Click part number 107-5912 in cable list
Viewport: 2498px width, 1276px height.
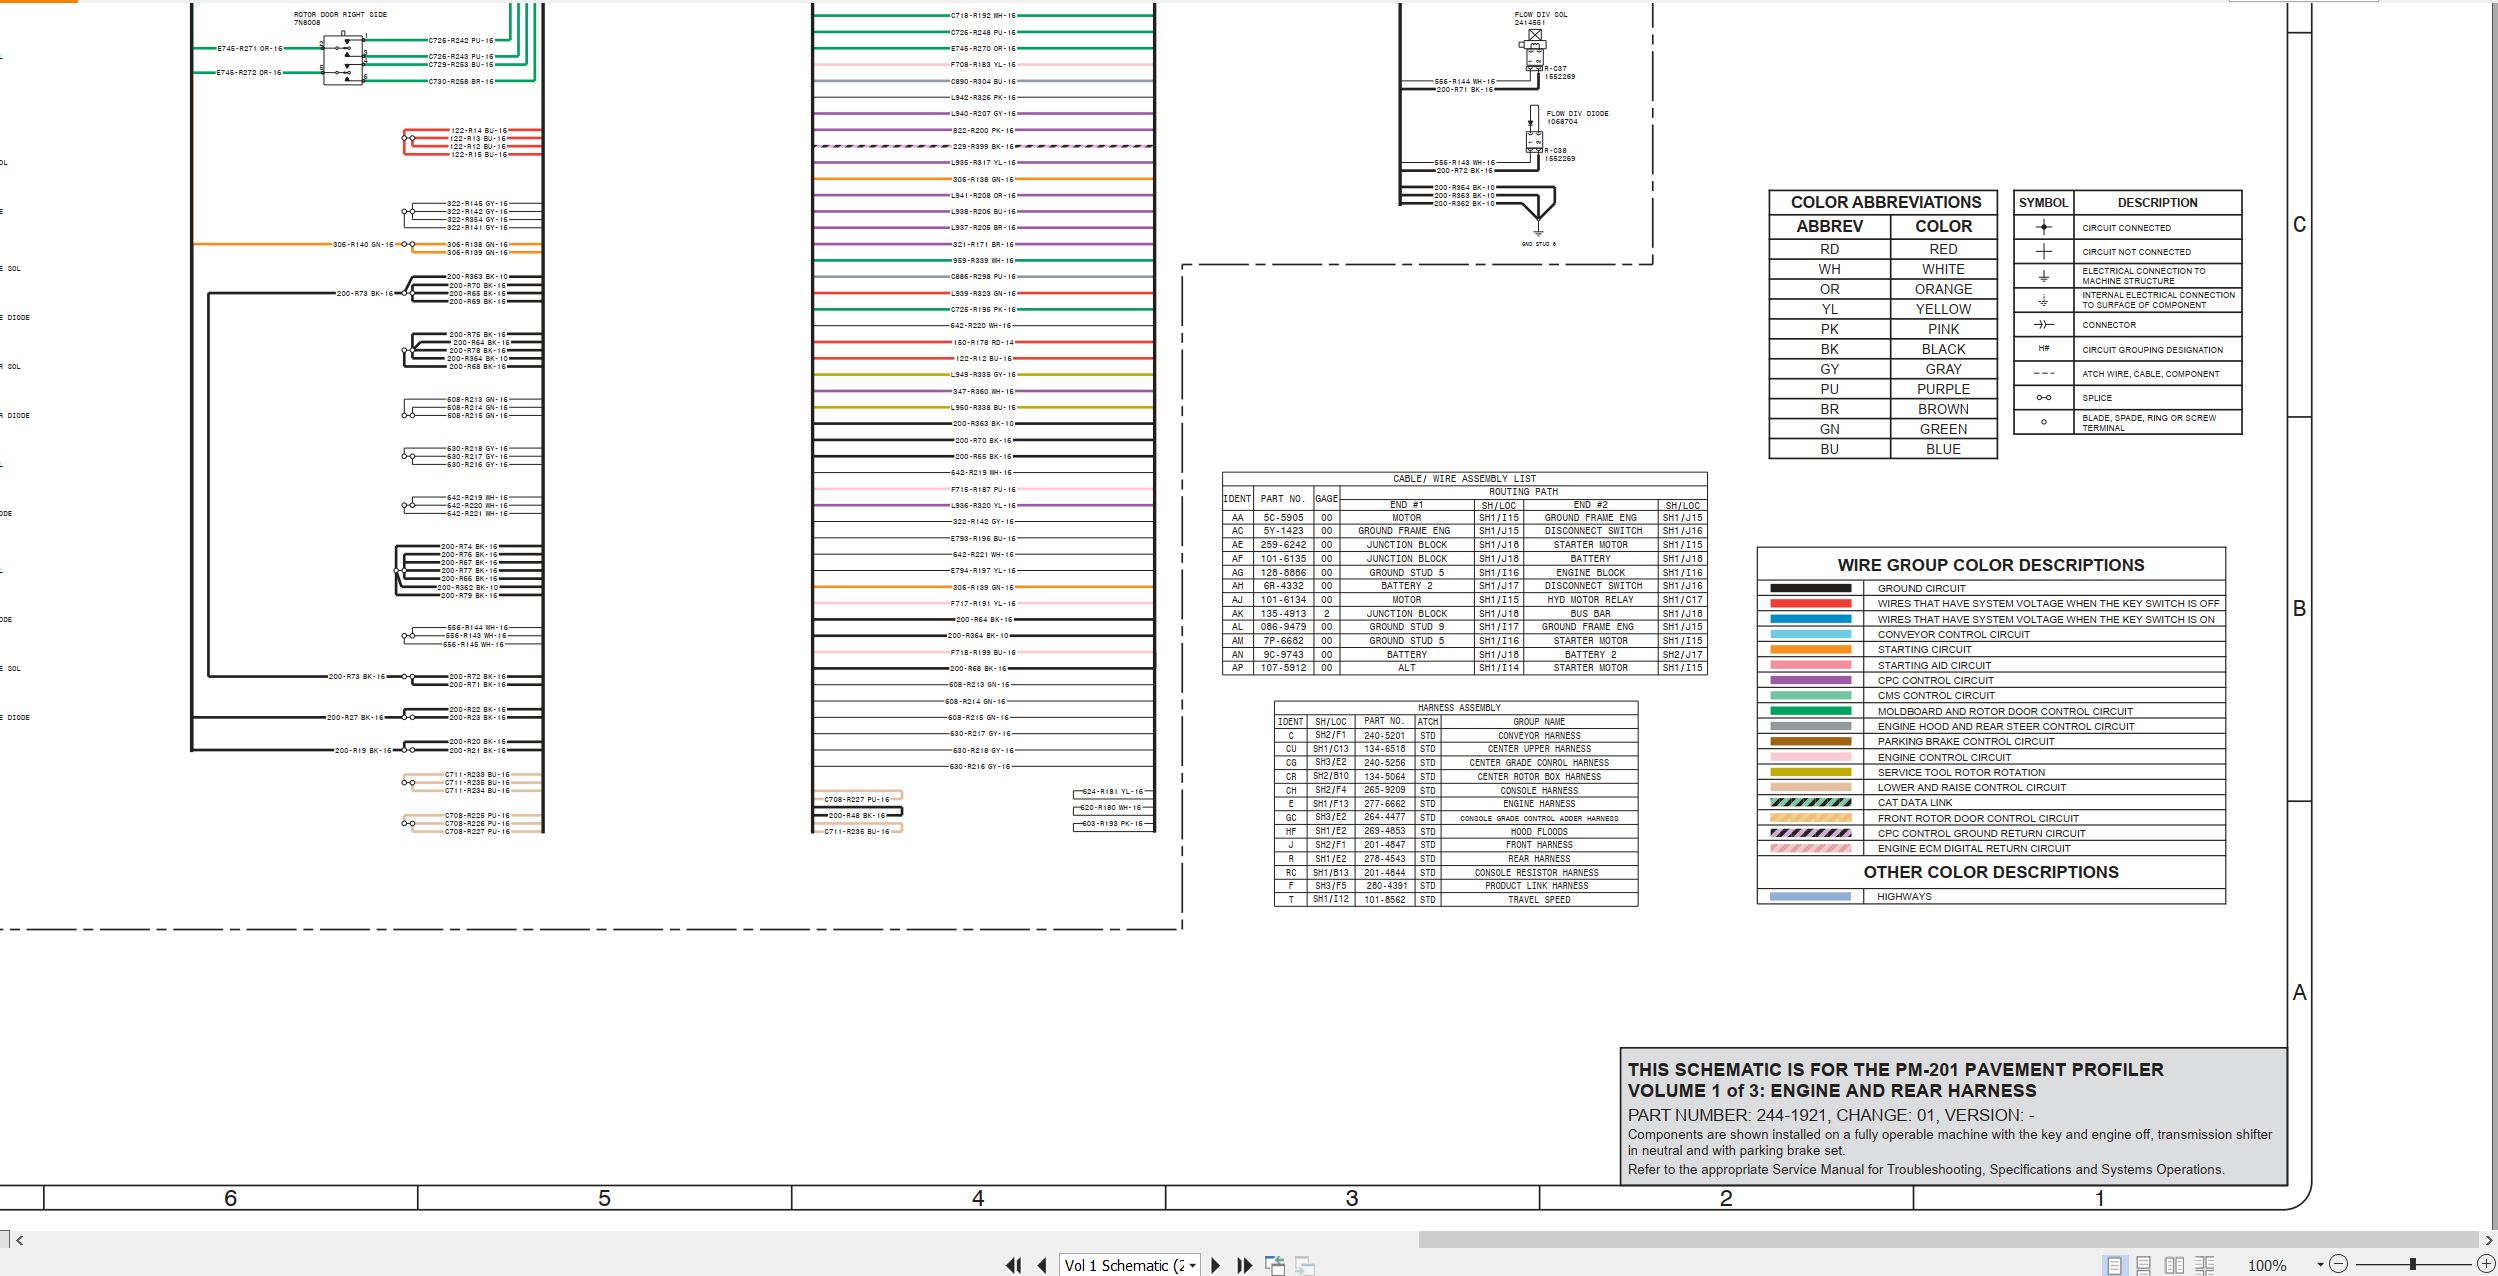[1283, 668]
